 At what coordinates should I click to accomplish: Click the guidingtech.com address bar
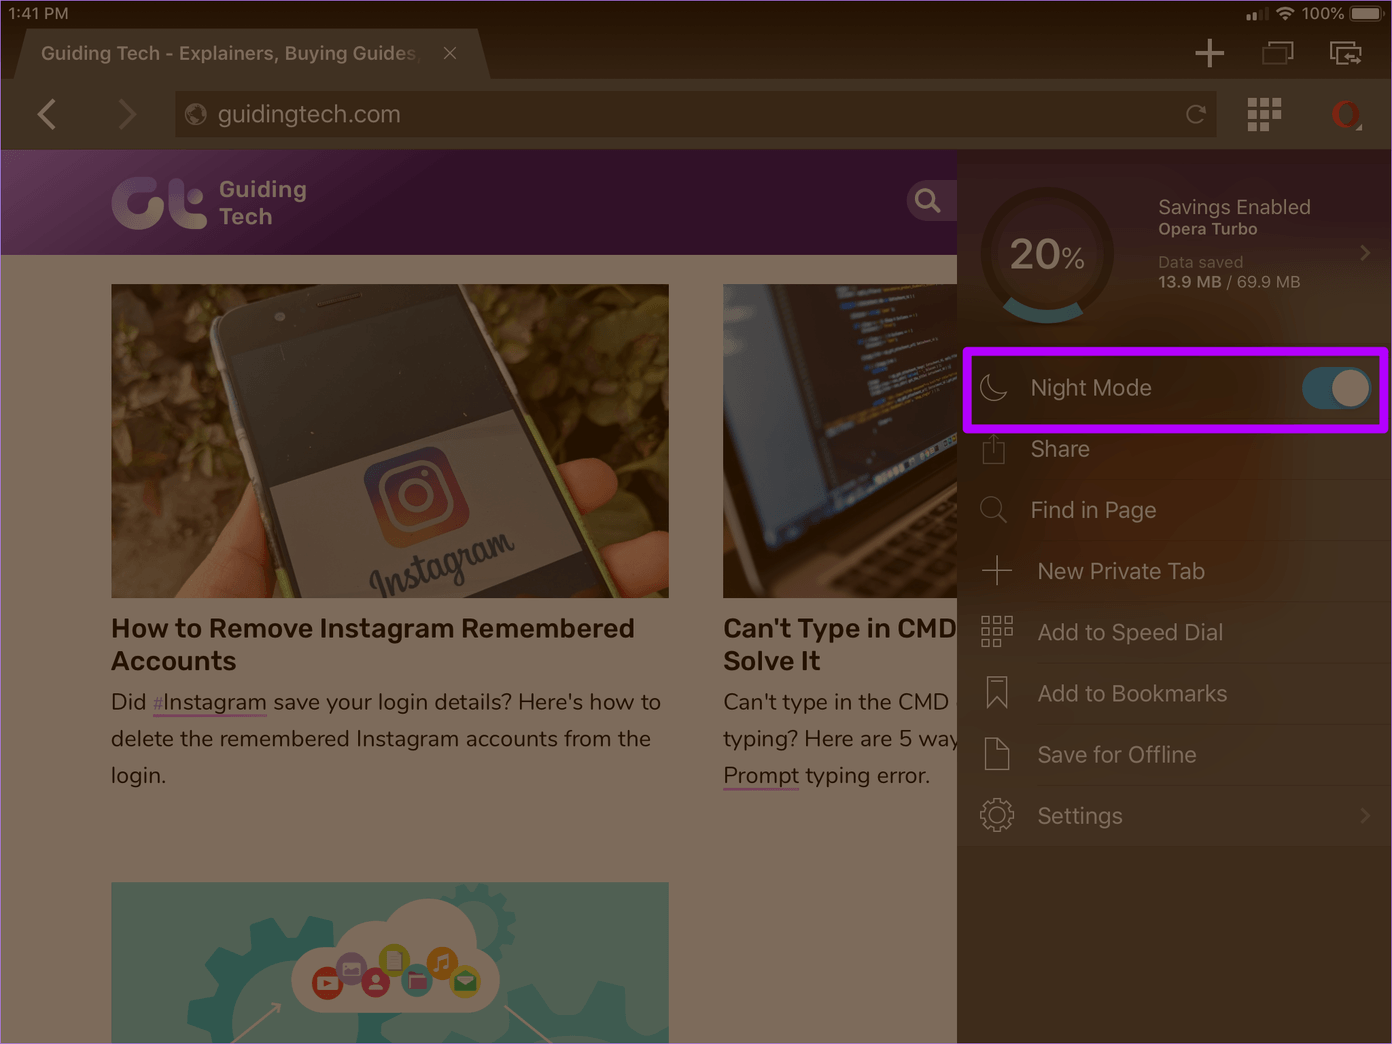pyautogui.click(x=680, y=115)
